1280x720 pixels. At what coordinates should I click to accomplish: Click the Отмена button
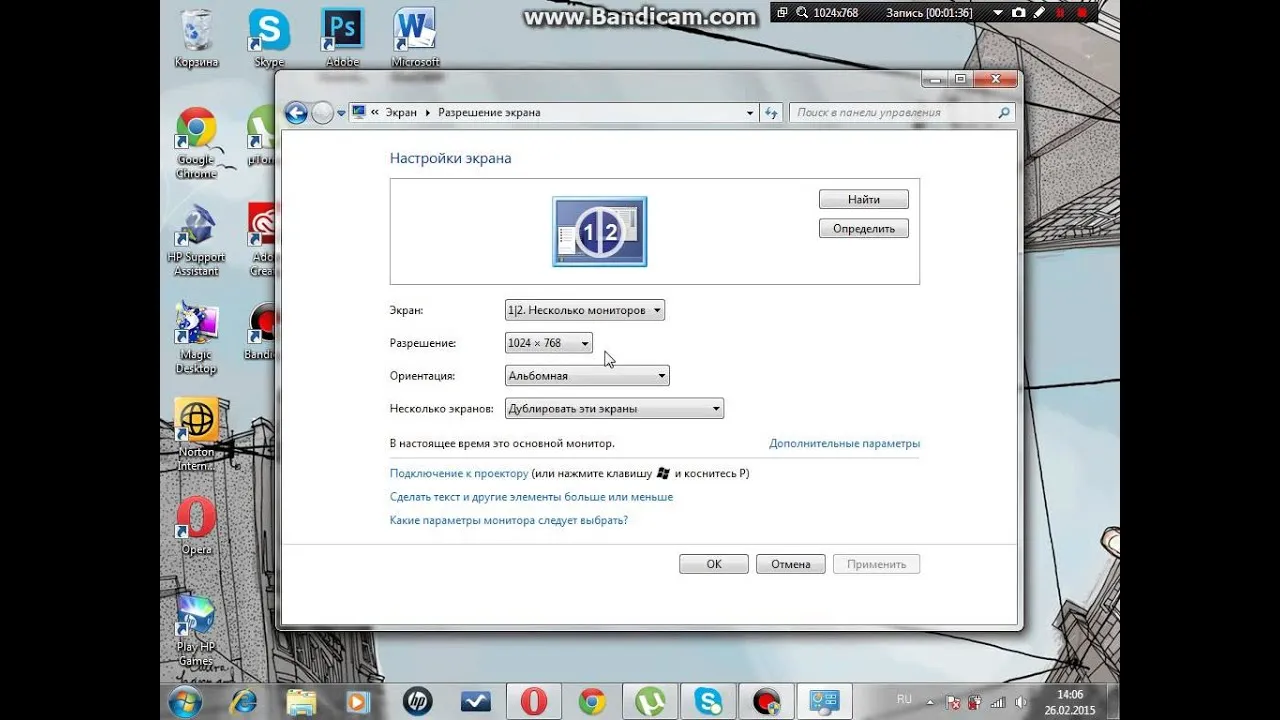[791, 564]
